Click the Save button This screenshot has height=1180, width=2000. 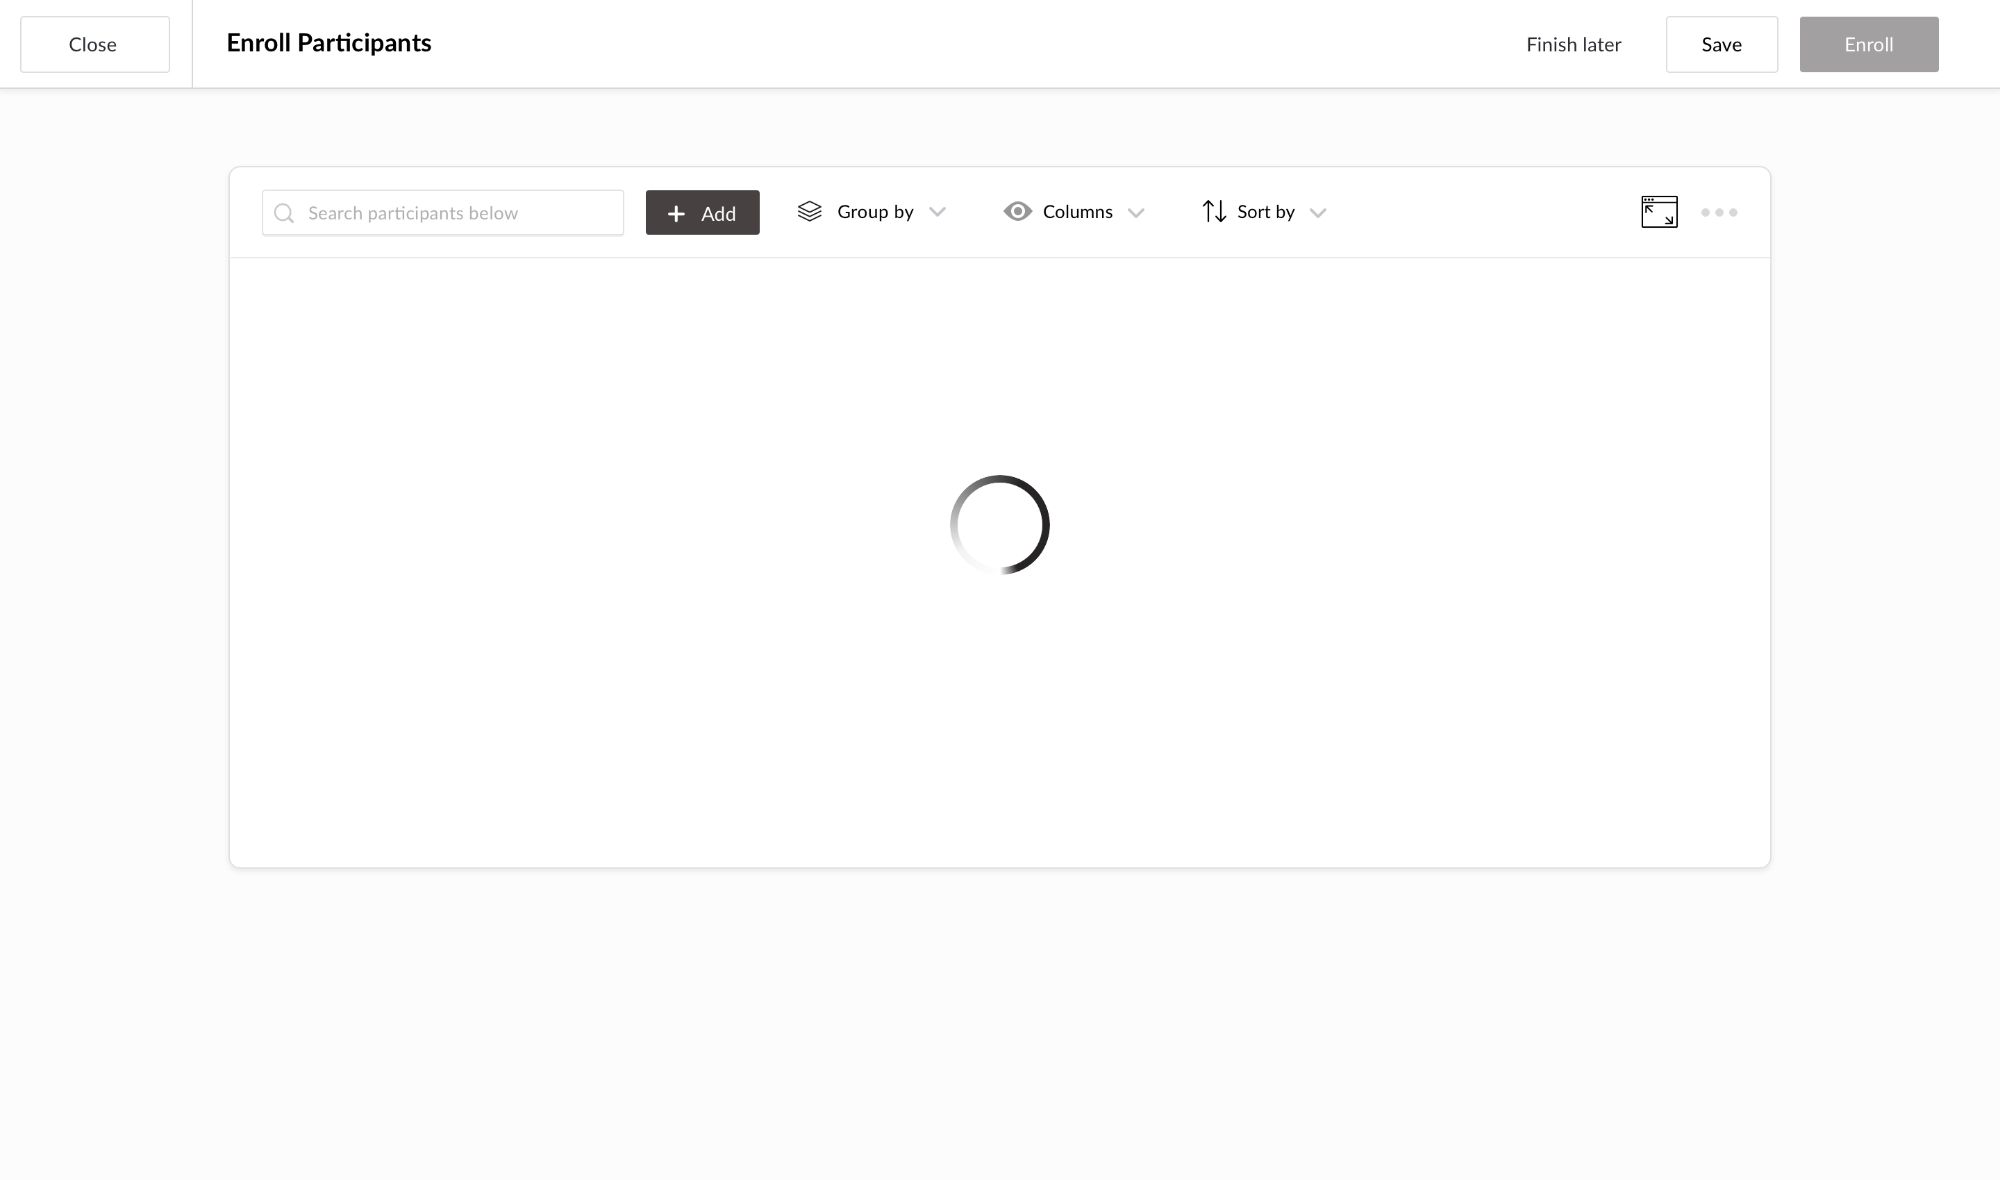(x=1721, y=44)
